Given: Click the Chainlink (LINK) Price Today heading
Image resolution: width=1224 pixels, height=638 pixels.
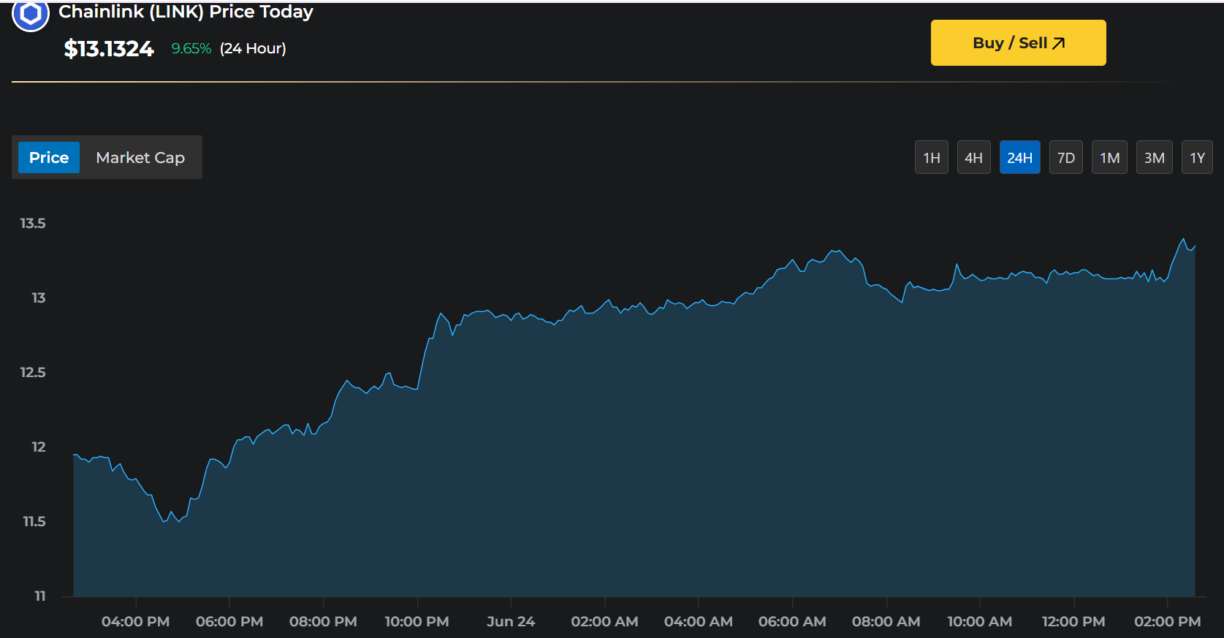Looking at the screenshot, I should coord(186,13).
